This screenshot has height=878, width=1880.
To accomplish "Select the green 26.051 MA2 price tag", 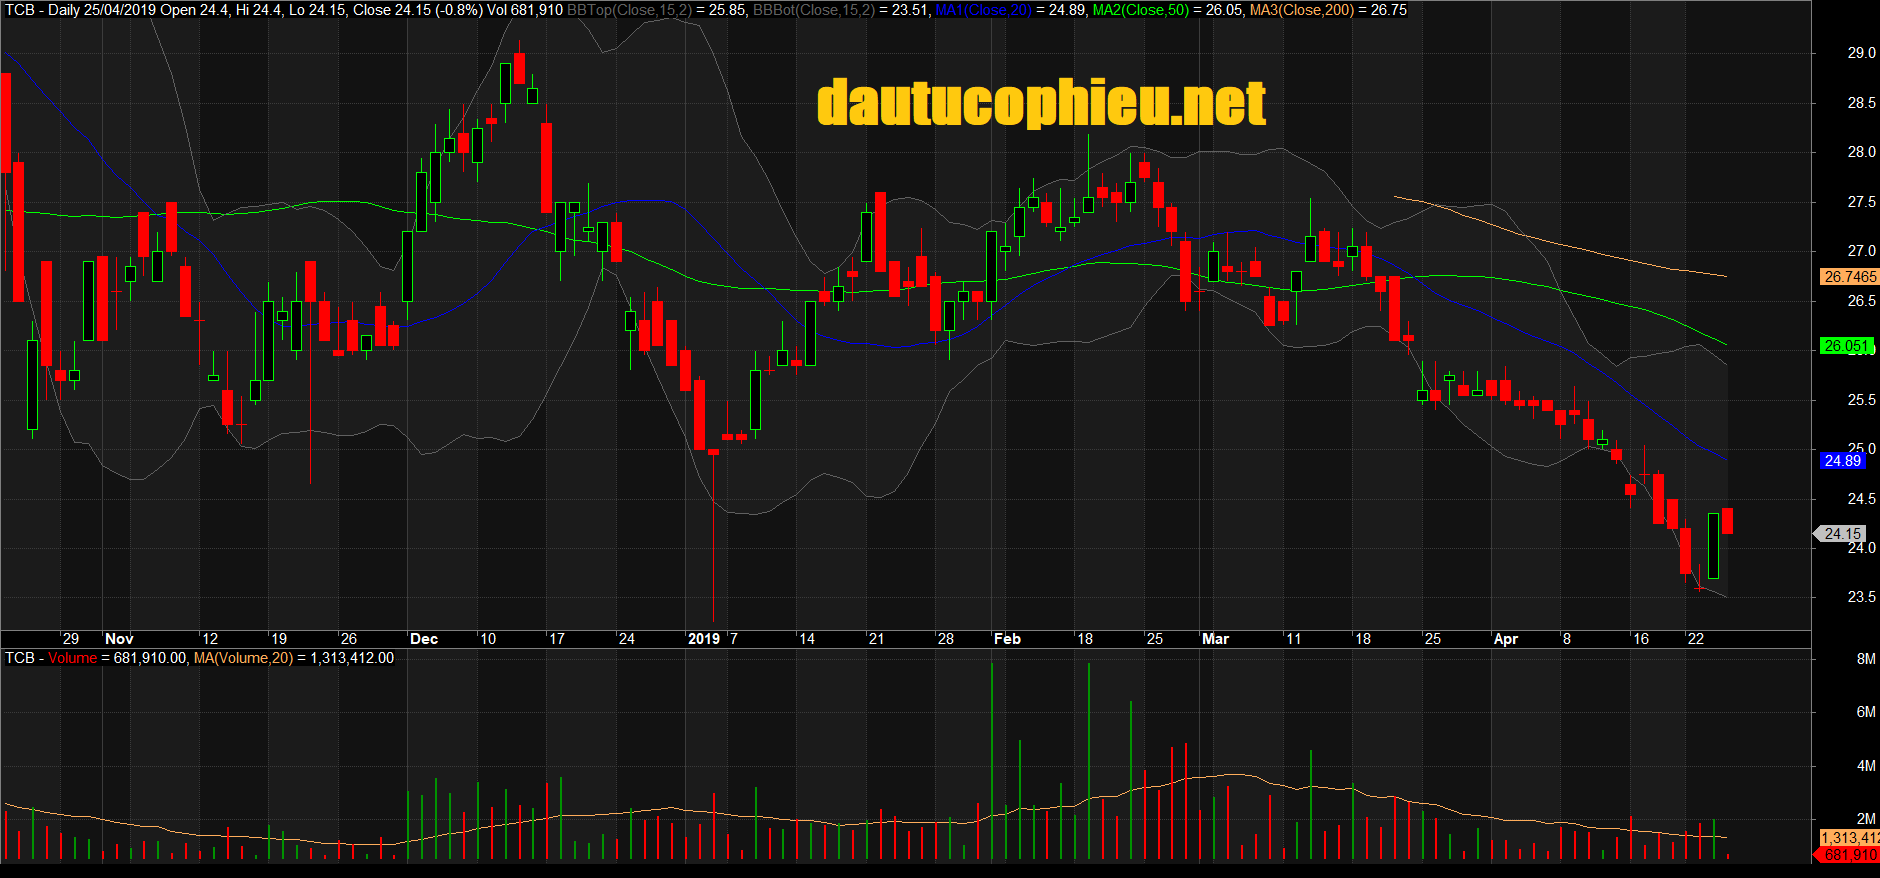I will click(1846, 346).
